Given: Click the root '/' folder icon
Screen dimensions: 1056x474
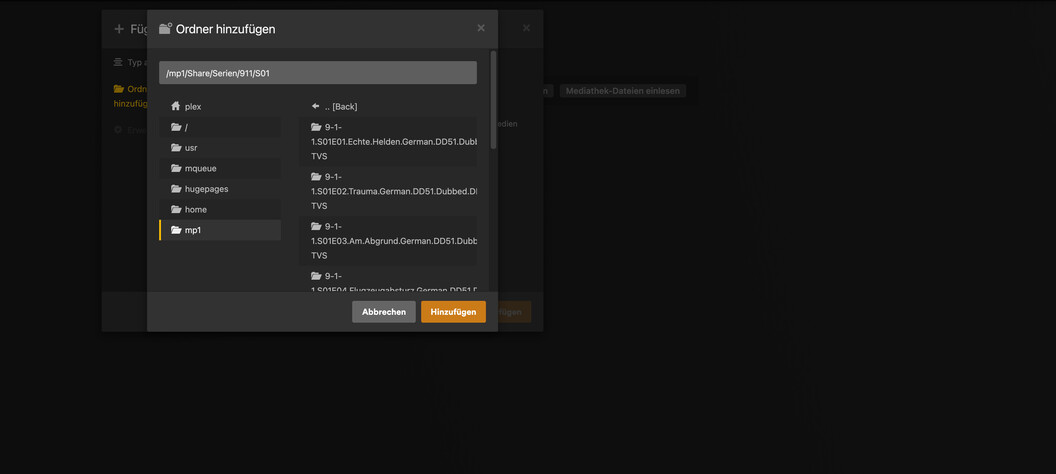Looking at the screenshot, I should pyautogui.click(x=176, y=127).
